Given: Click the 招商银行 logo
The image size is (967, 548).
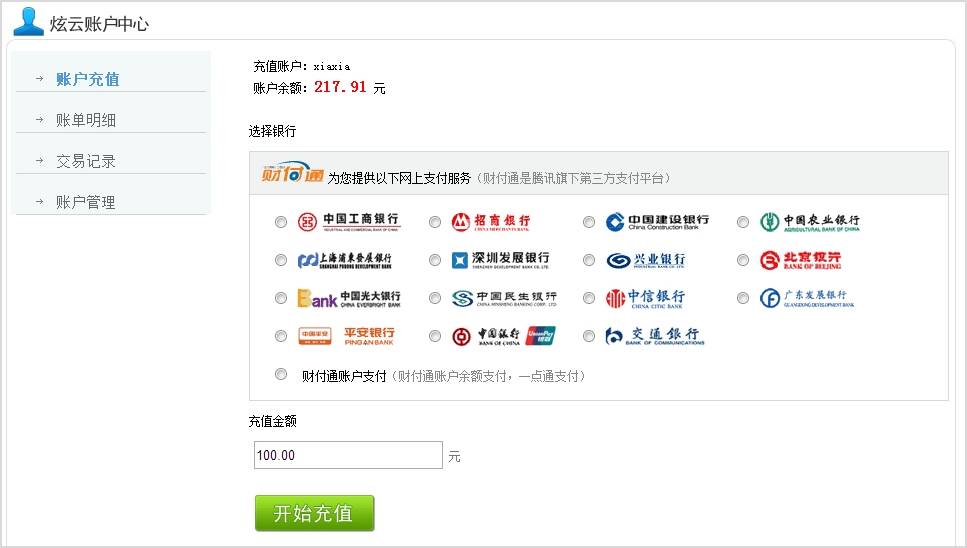Looking at the screenshot, I should coord(490,222).
